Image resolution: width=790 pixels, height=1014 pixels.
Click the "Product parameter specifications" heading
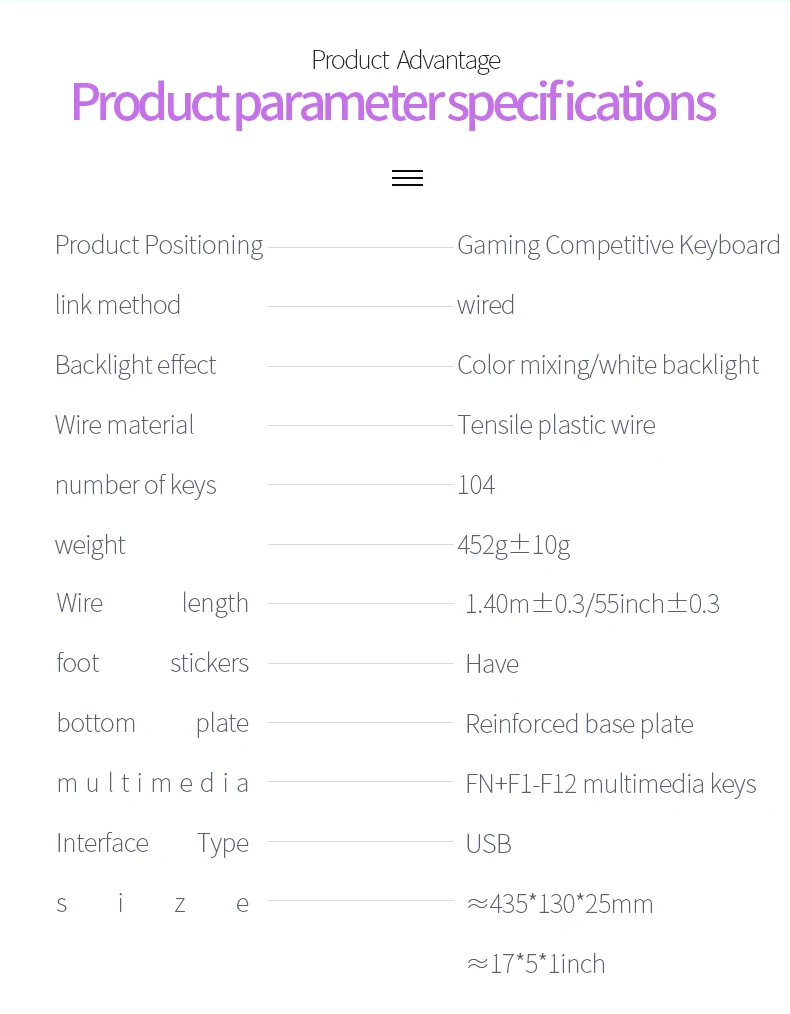pyautogui.click(x=393, y=103)
